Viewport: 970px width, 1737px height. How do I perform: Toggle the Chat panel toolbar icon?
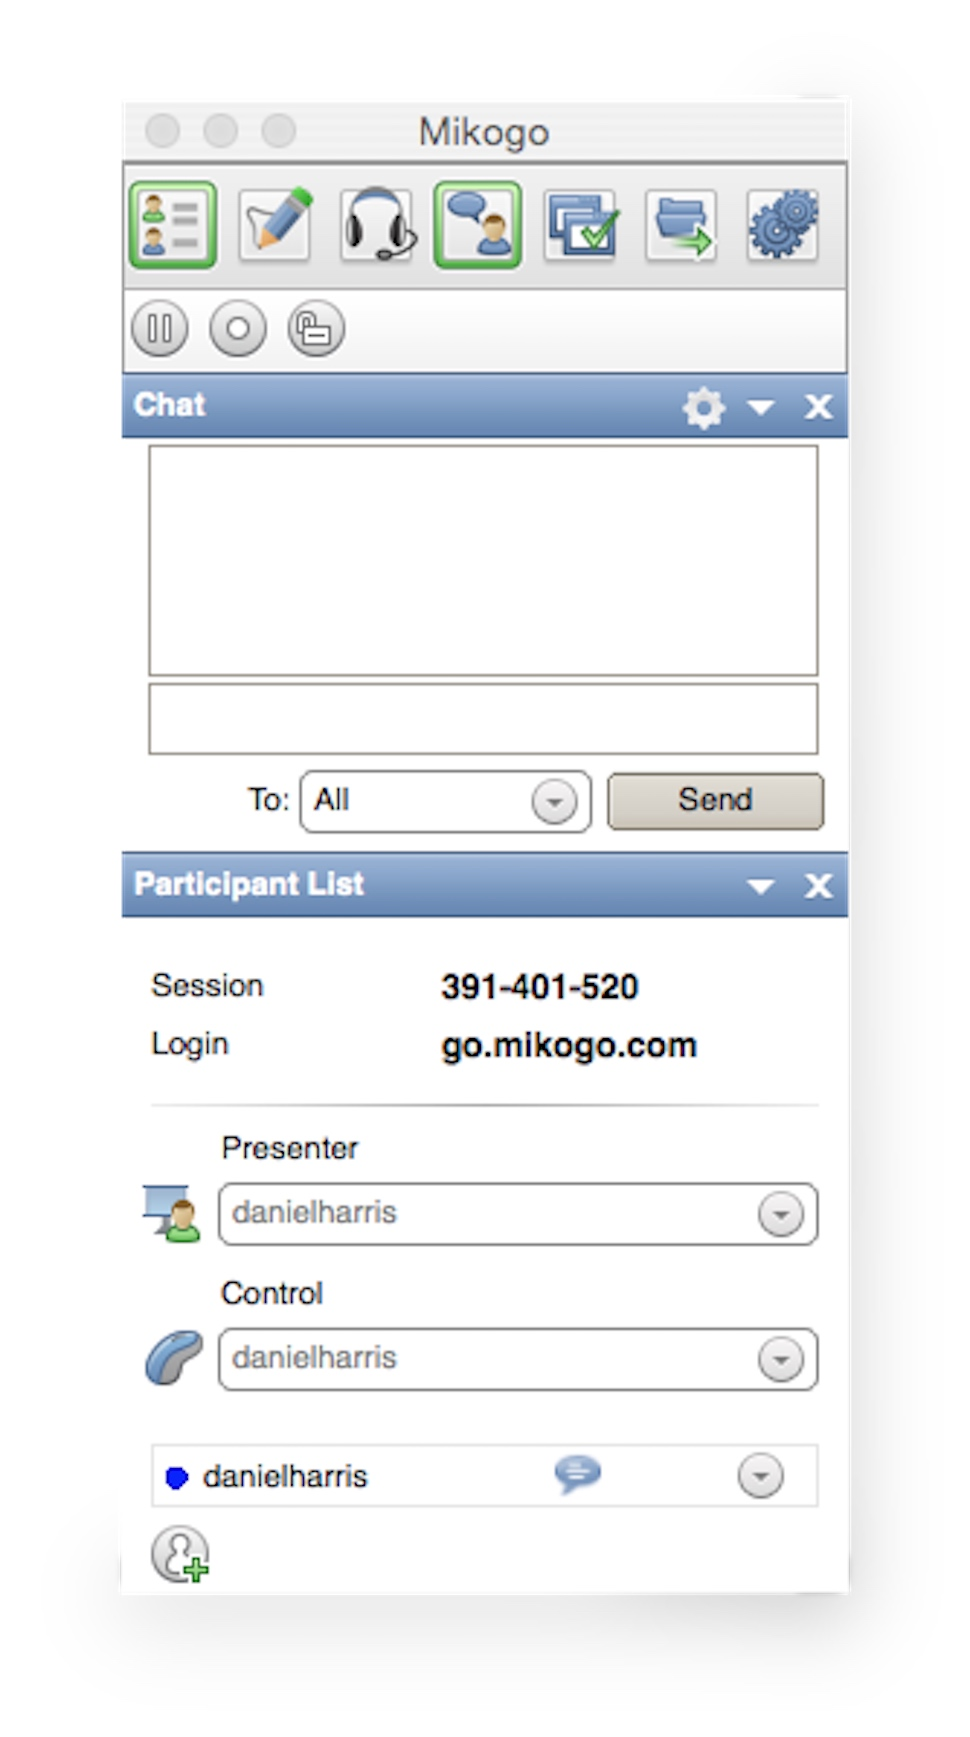(477, 225)
